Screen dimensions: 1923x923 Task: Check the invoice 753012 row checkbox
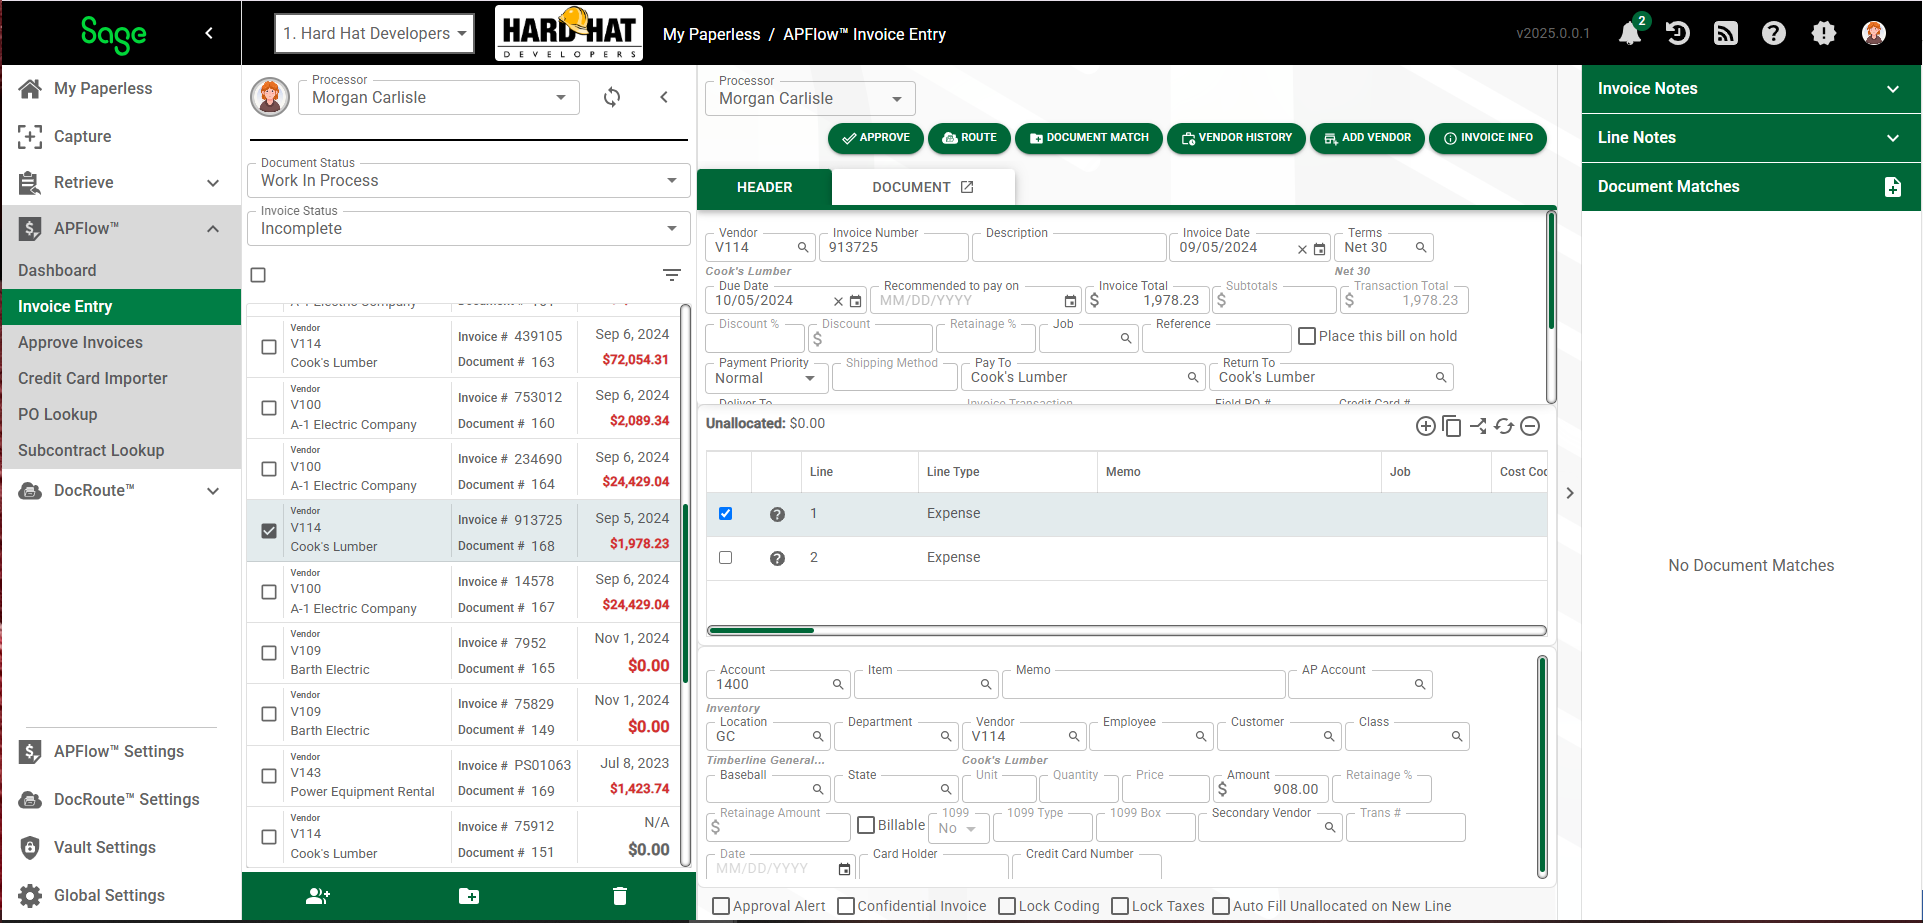pos(269,408)
